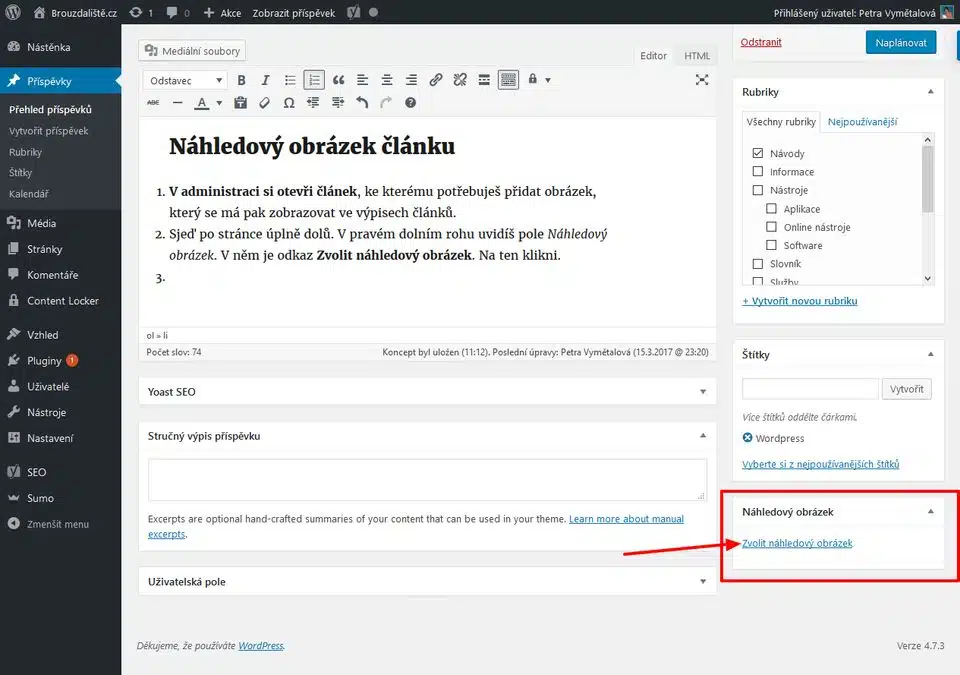Collapse the Náhledový obrázek panel
This screenshot has height=675, width=960.
[931, 511]
